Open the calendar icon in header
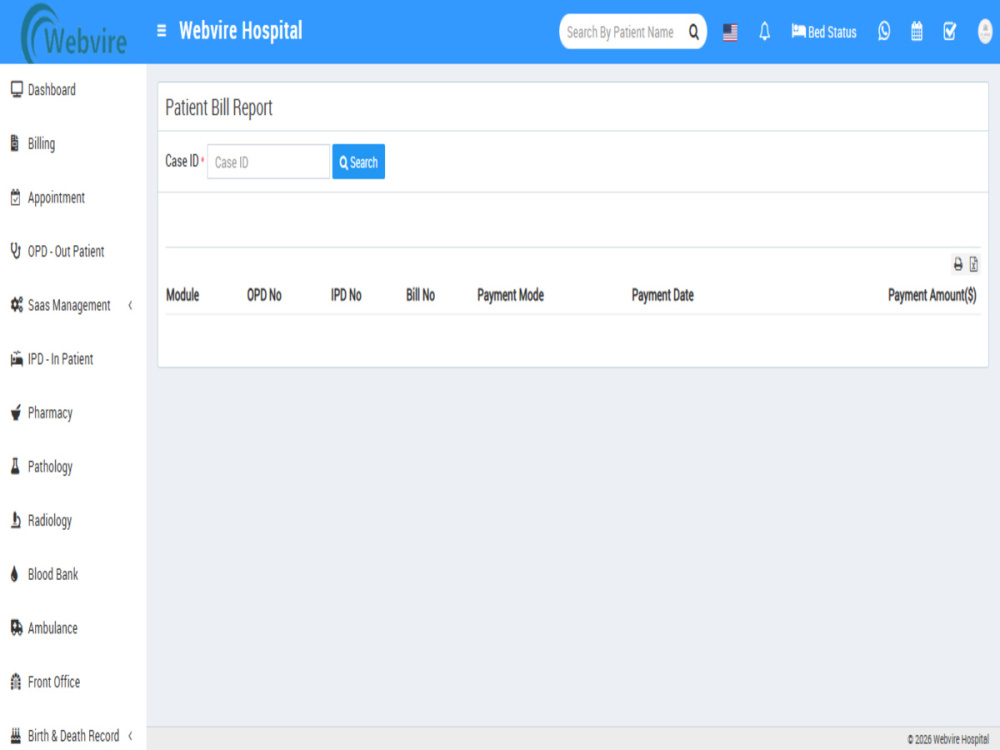The image size is (1000, 750). click(916, 31)
